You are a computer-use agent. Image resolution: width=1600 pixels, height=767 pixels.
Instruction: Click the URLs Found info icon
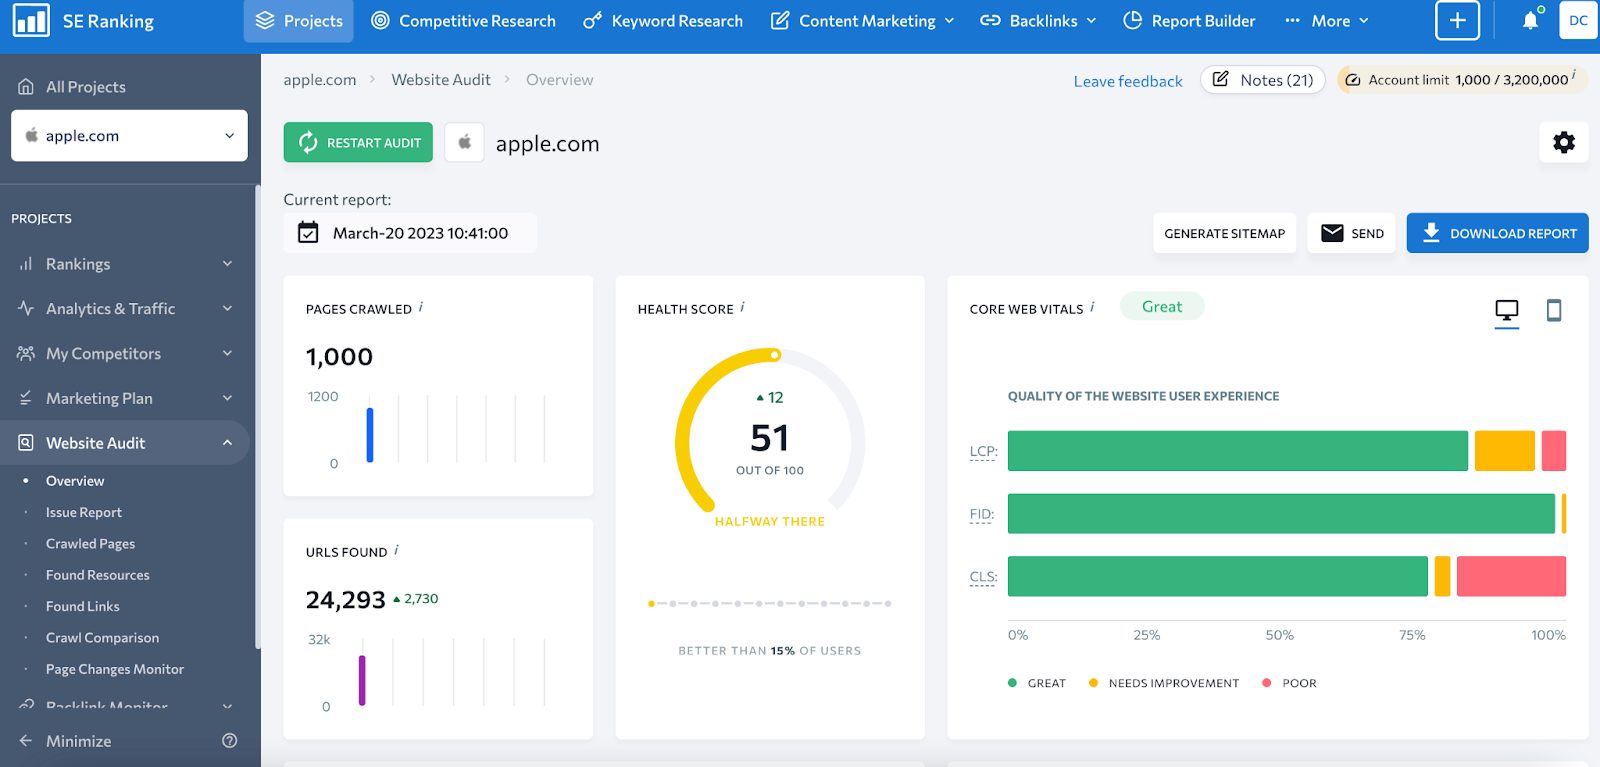pos(396,550)
